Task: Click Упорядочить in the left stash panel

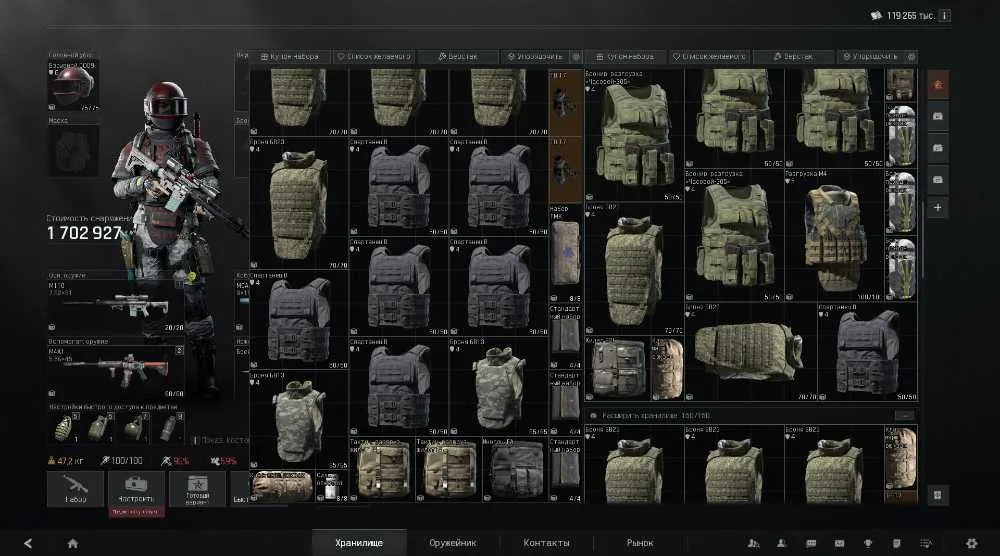Action: (534, 57)
